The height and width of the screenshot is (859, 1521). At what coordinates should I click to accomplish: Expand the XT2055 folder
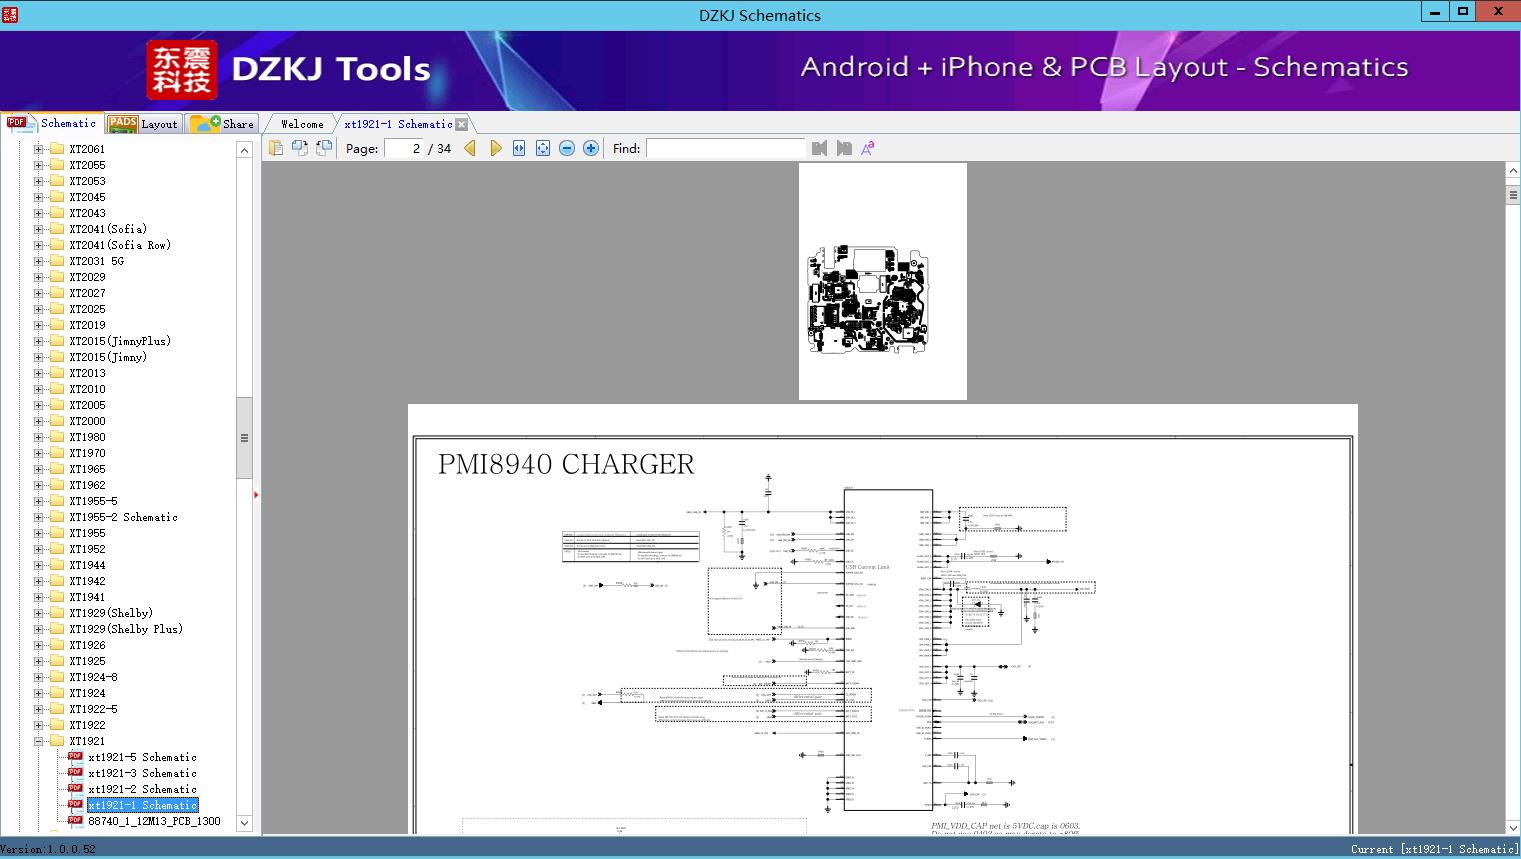38,165
